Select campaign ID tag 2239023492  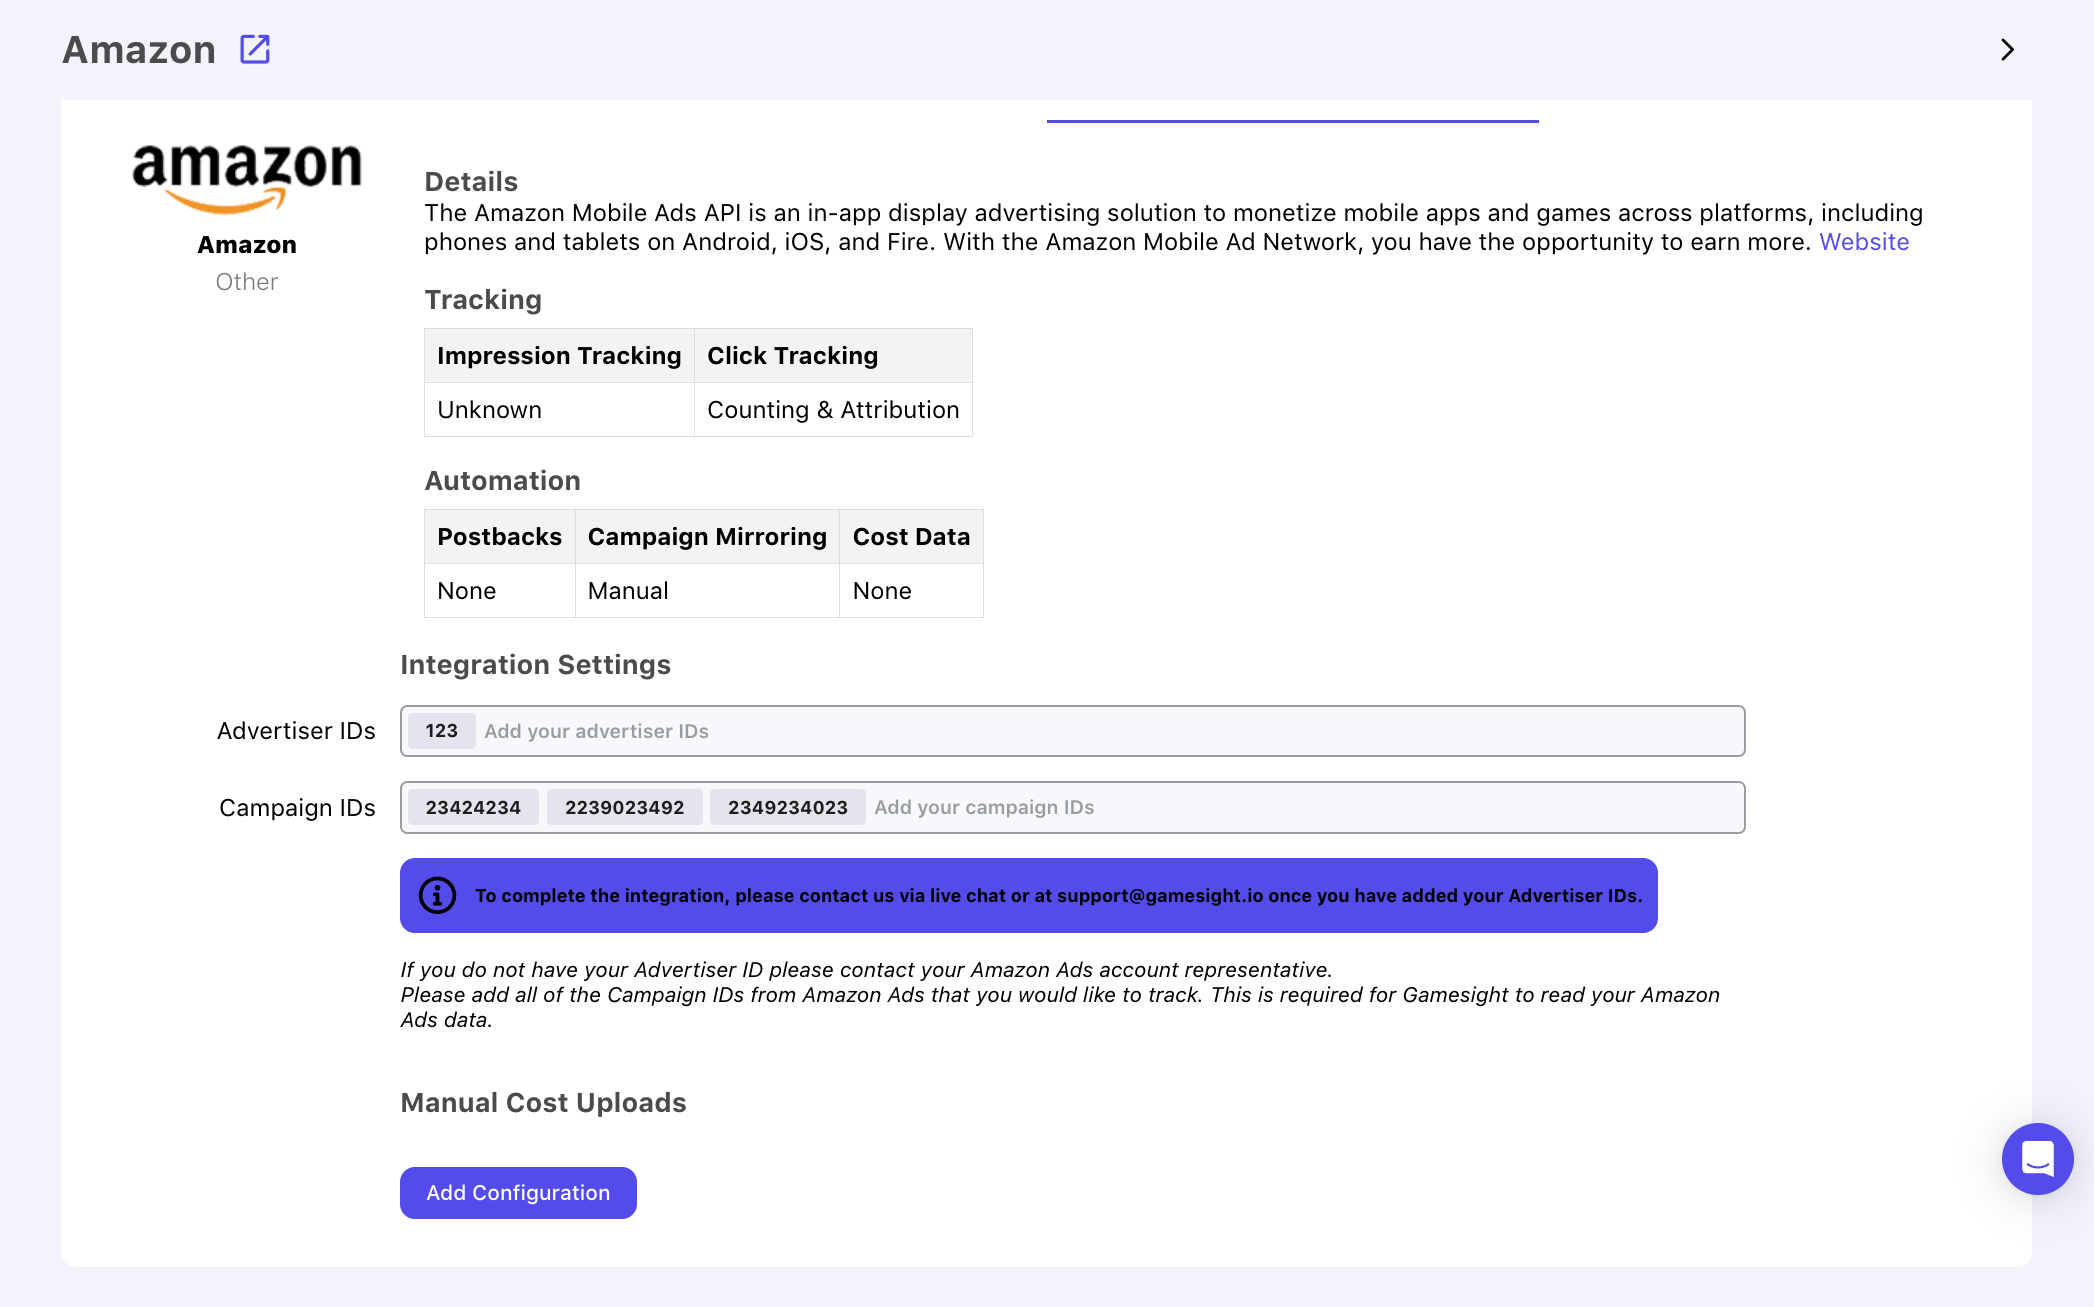pos(624,807)
